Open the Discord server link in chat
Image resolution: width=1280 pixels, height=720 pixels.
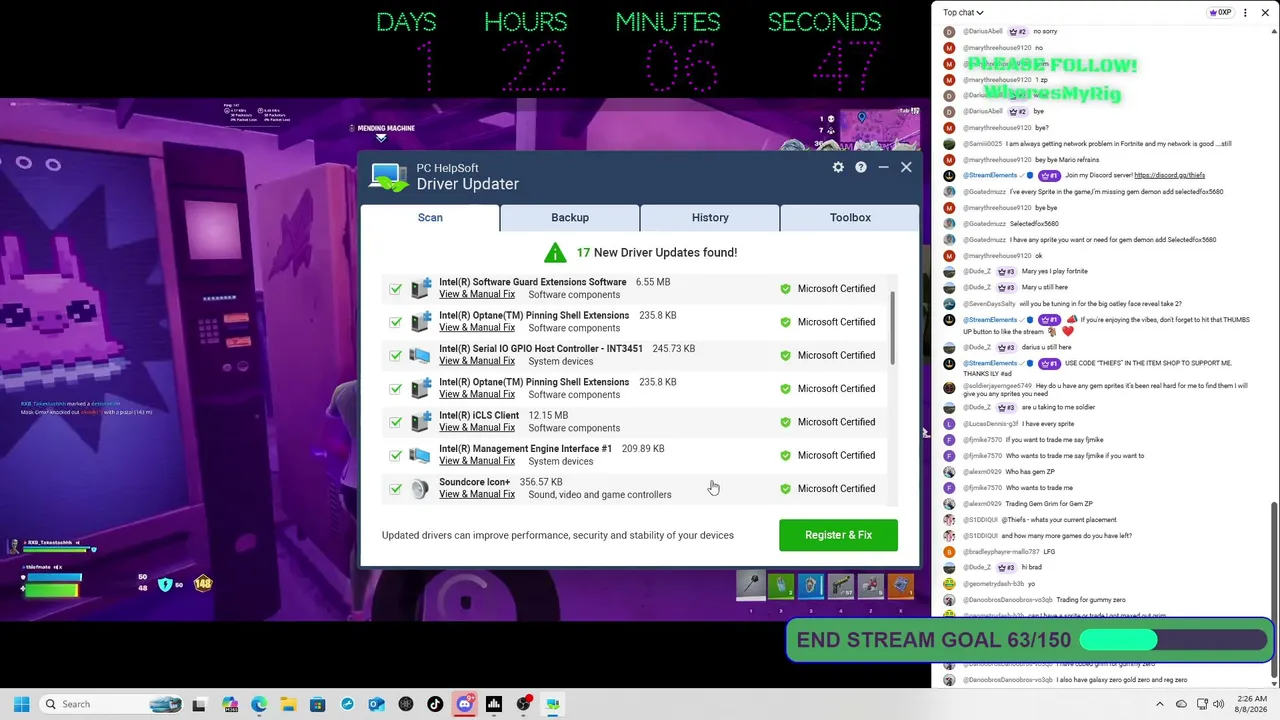1169,175
